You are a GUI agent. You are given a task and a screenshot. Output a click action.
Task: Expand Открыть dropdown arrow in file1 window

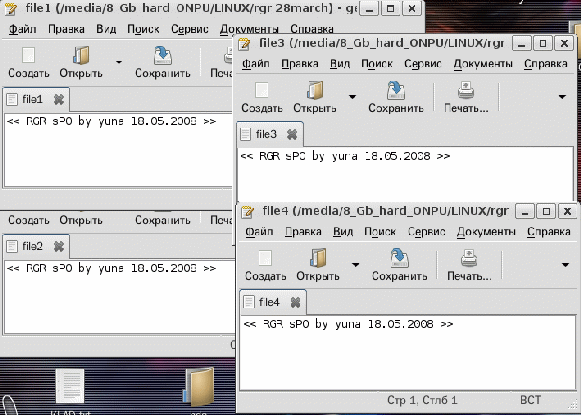(x=119, y=62)
